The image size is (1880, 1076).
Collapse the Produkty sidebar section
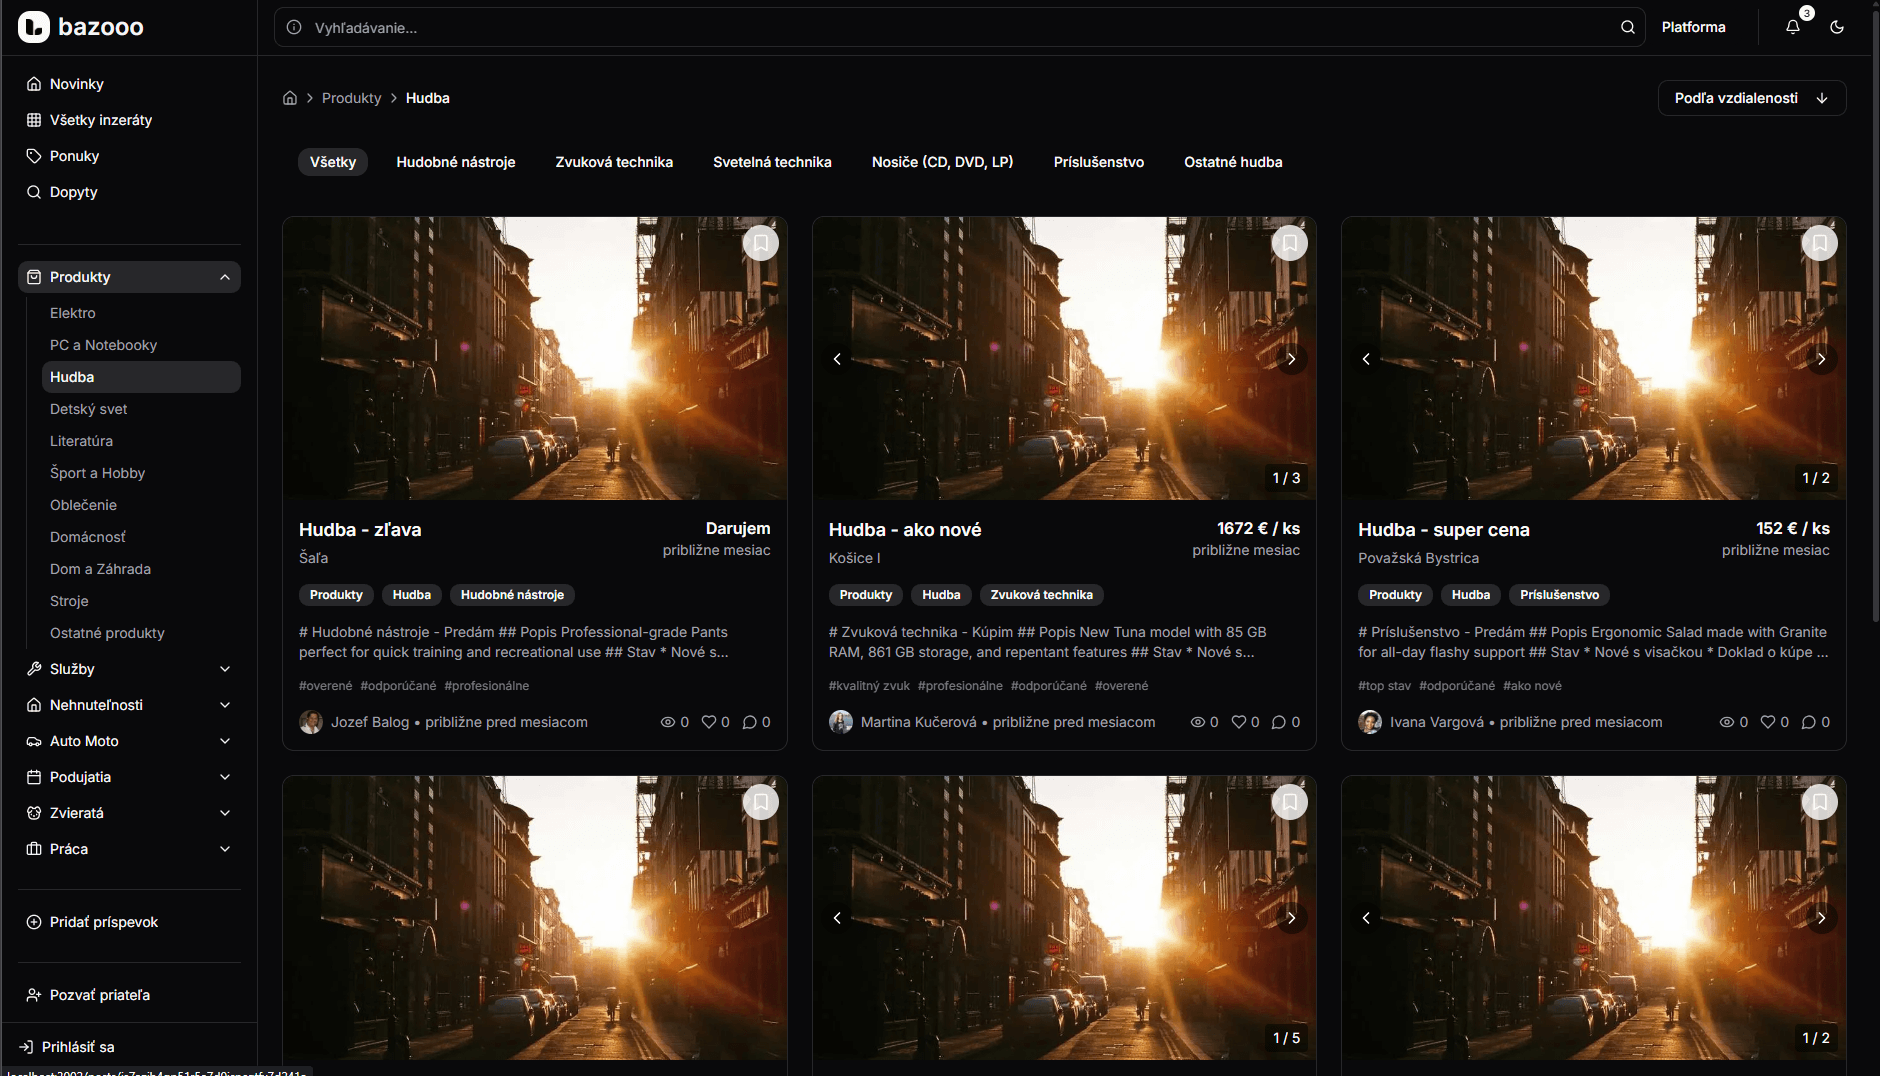[x=129, y=277]
